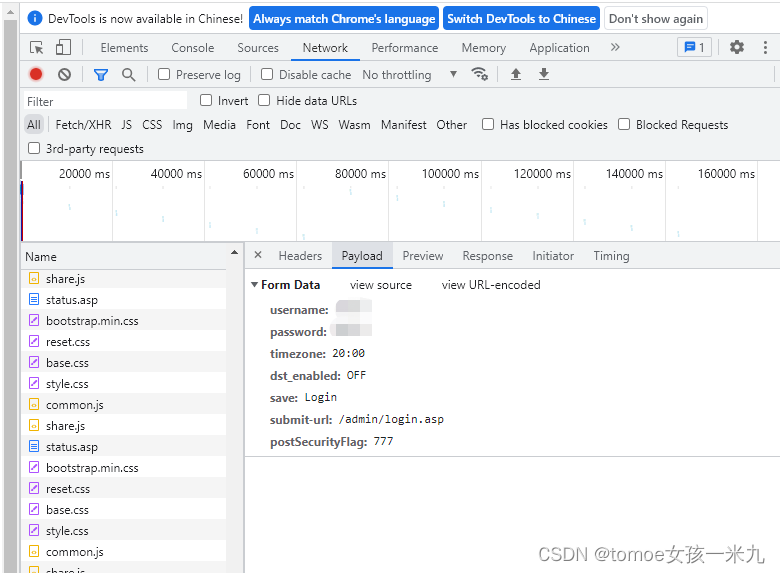
Task: Check 3rd-party requests
Action: tap(34, 148)
